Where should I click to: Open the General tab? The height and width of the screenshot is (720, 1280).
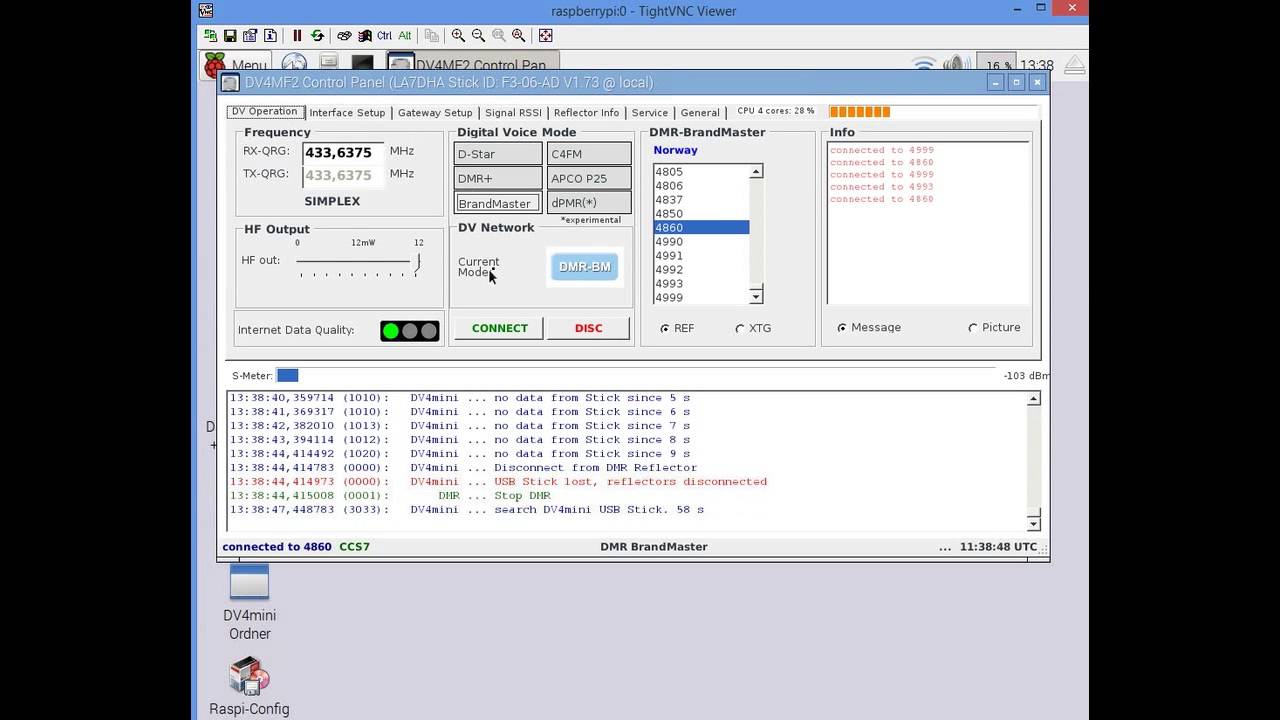coord(700,113)
